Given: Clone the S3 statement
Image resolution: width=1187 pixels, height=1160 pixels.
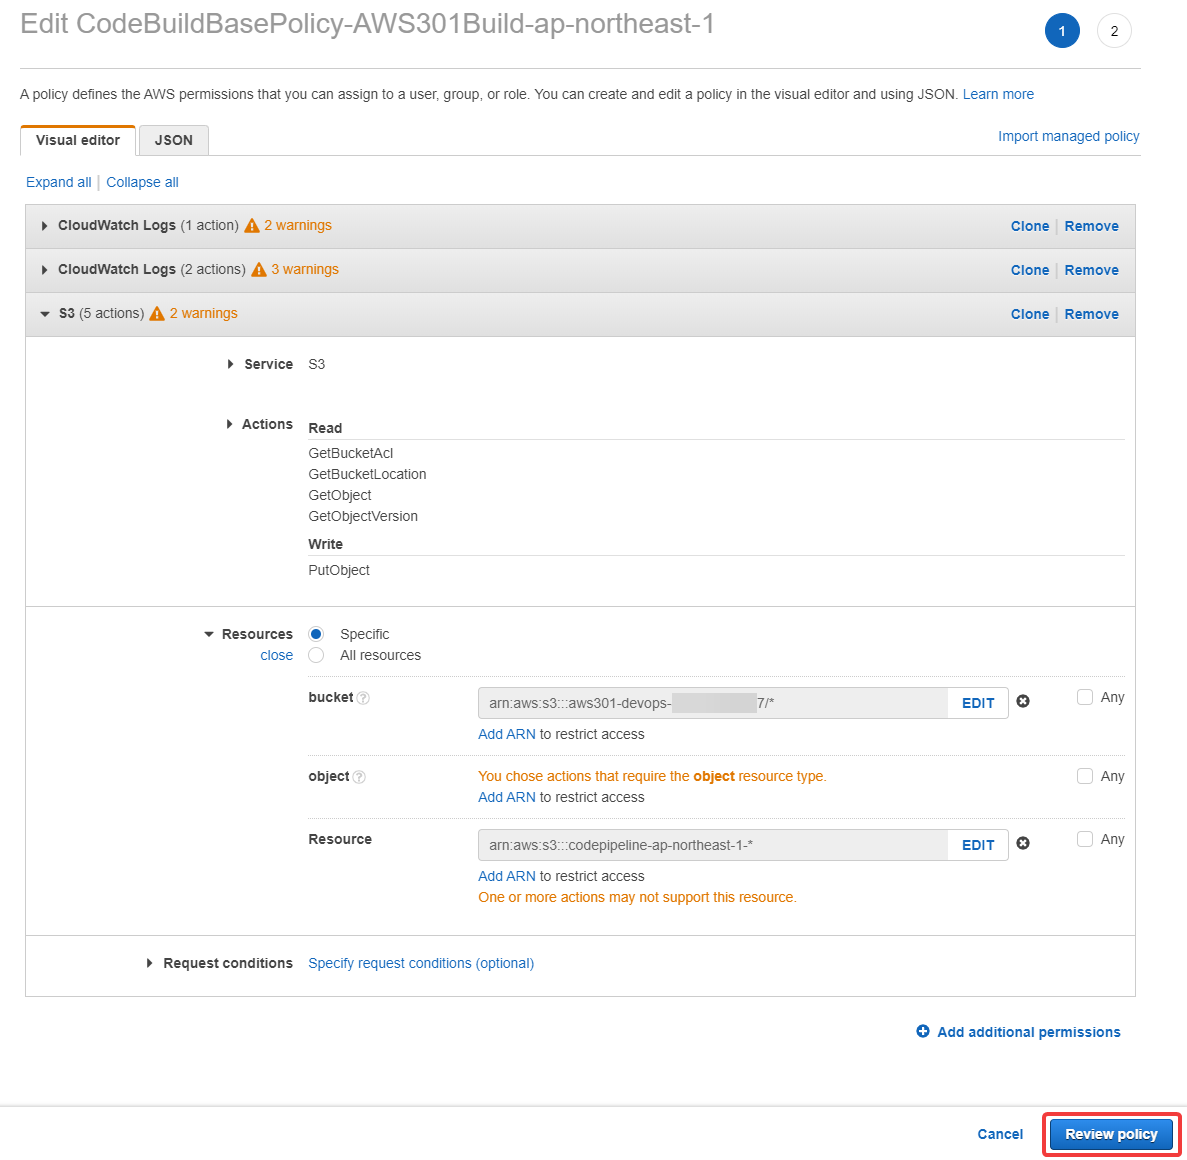Looking at the screenshot, I should (x=1030, y=314).
